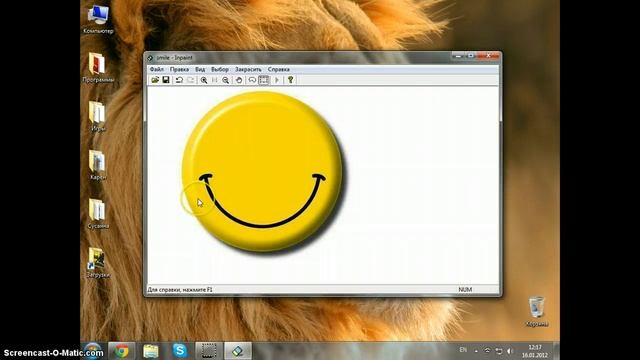Click the Undo arrow icon
This screenshot has width=640, height=360.
click(179, 80)
